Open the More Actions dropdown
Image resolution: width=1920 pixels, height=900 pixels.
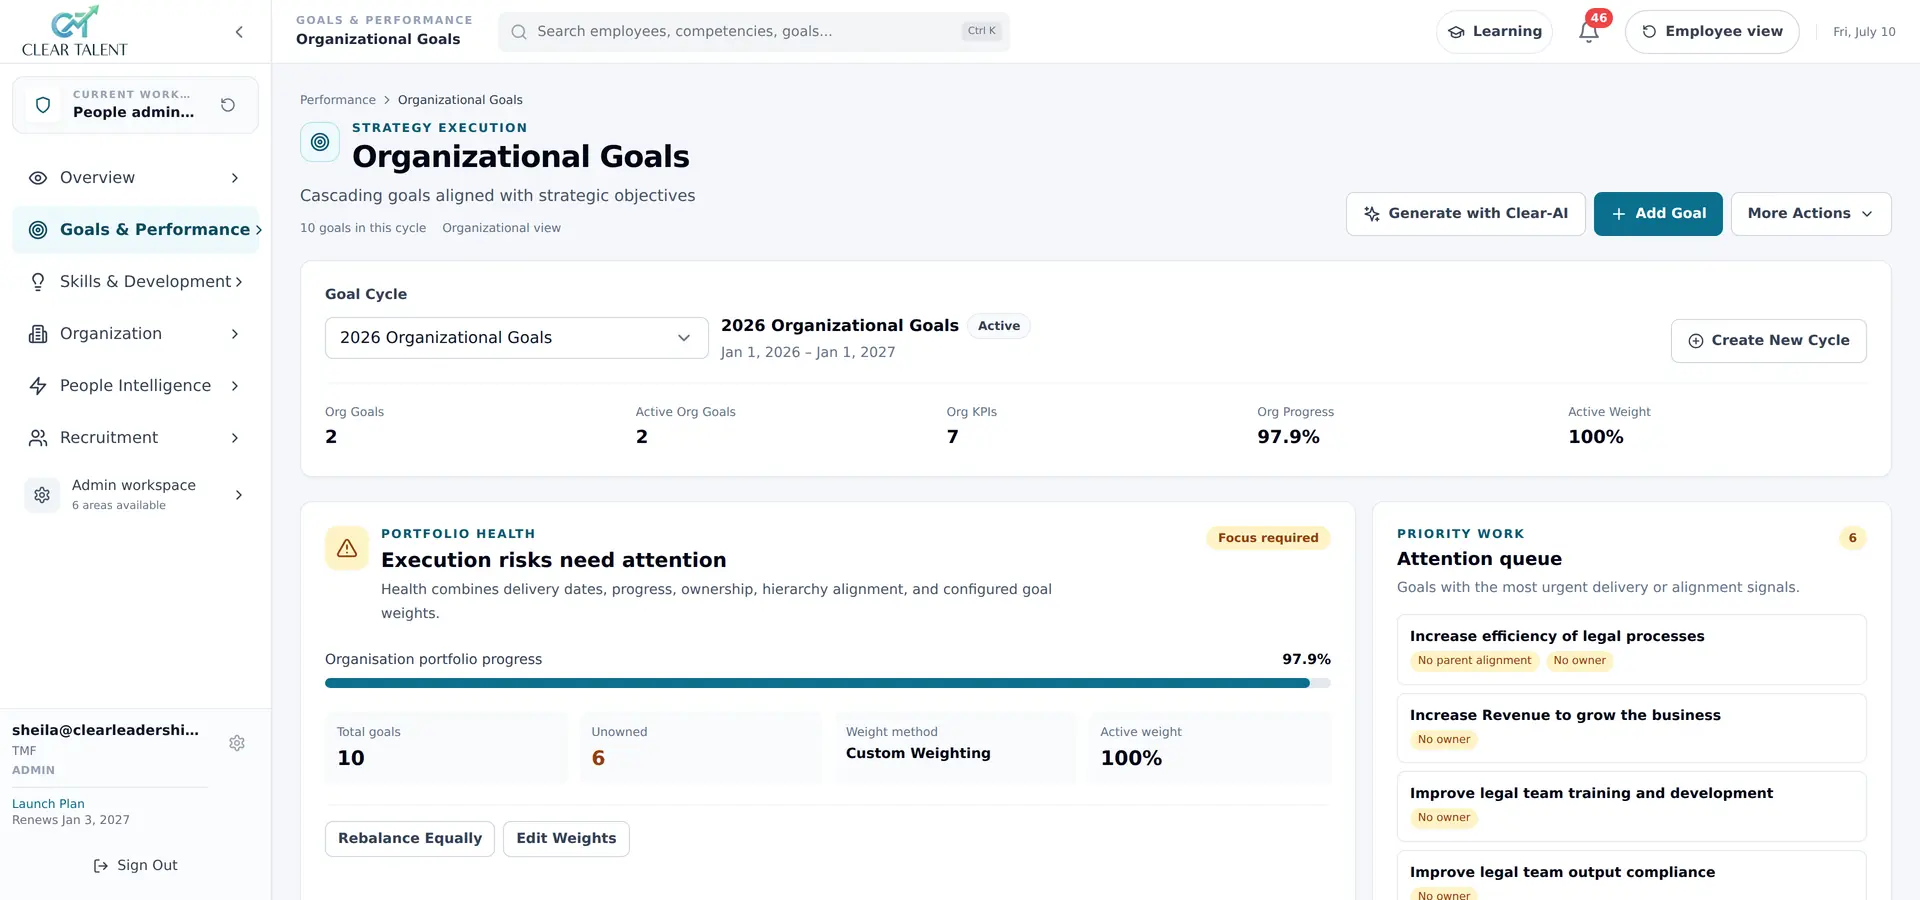click(1810, 214)
